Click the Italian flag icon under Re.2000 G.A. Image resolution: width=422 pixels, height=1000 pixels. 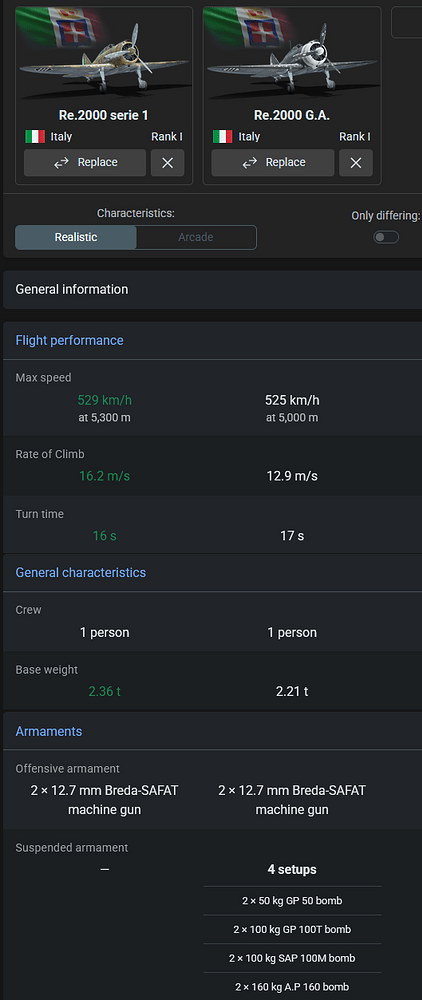[x=222, y=136]
